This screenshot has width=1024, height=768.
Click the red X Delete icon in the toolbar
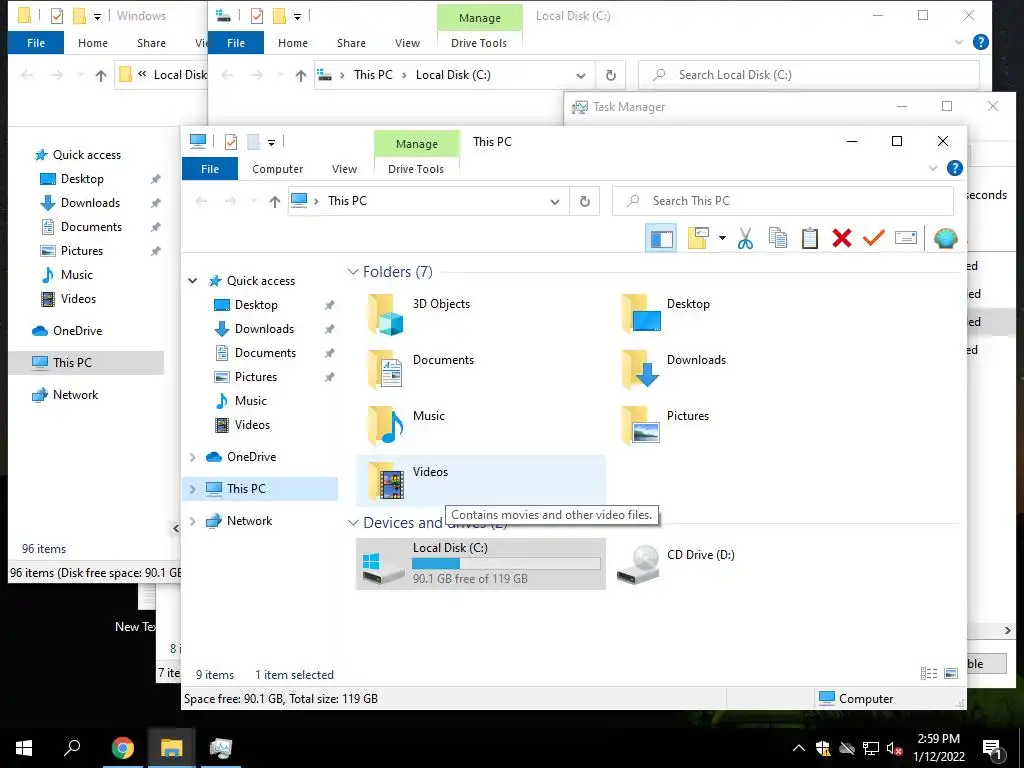842,238
